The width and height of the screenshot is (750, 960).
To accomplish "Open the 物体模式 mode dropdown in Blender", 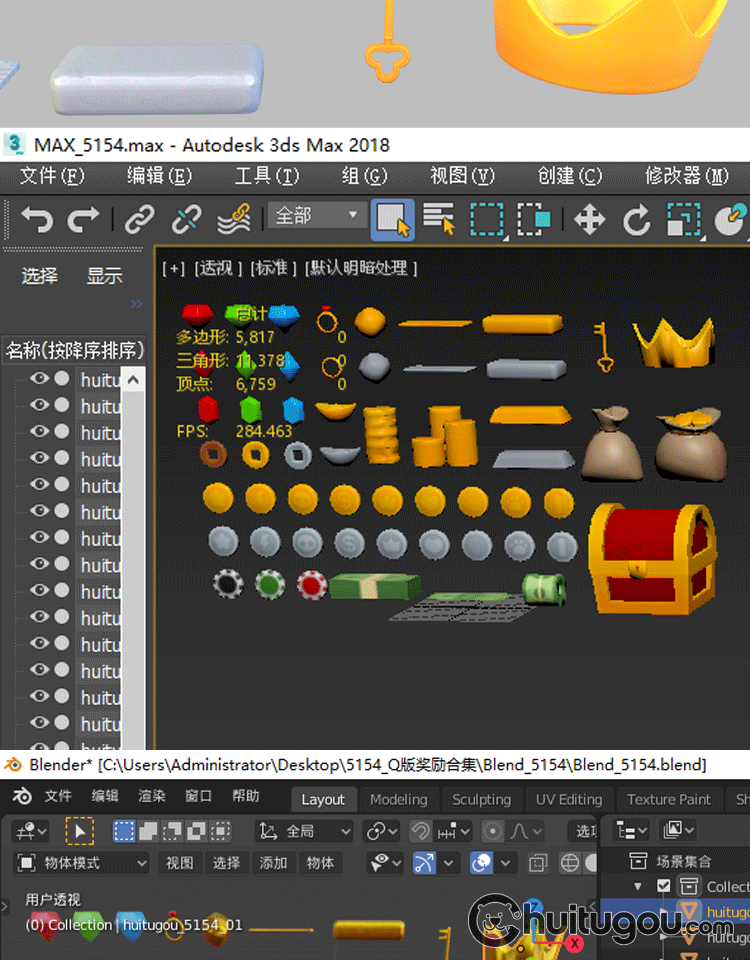I will click(x=83, y=862).
